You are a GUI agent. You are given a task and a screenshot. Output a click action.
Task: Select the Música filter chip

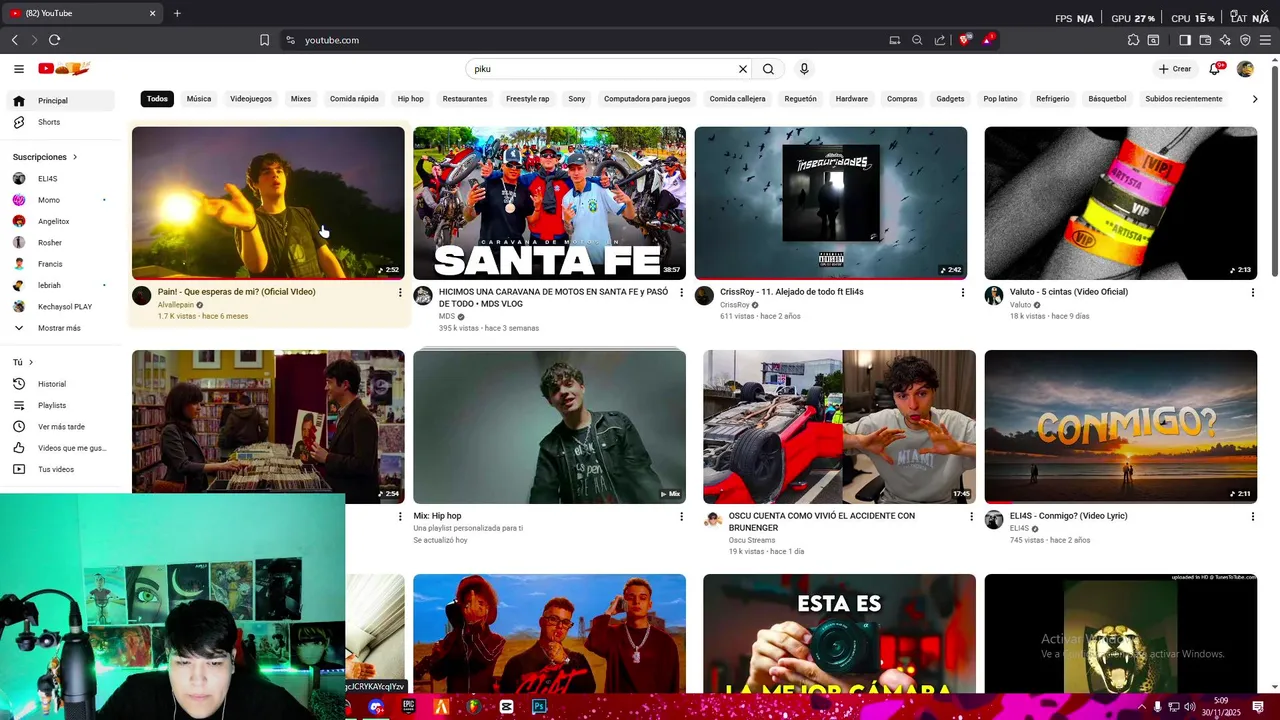[x=199, y=99]
